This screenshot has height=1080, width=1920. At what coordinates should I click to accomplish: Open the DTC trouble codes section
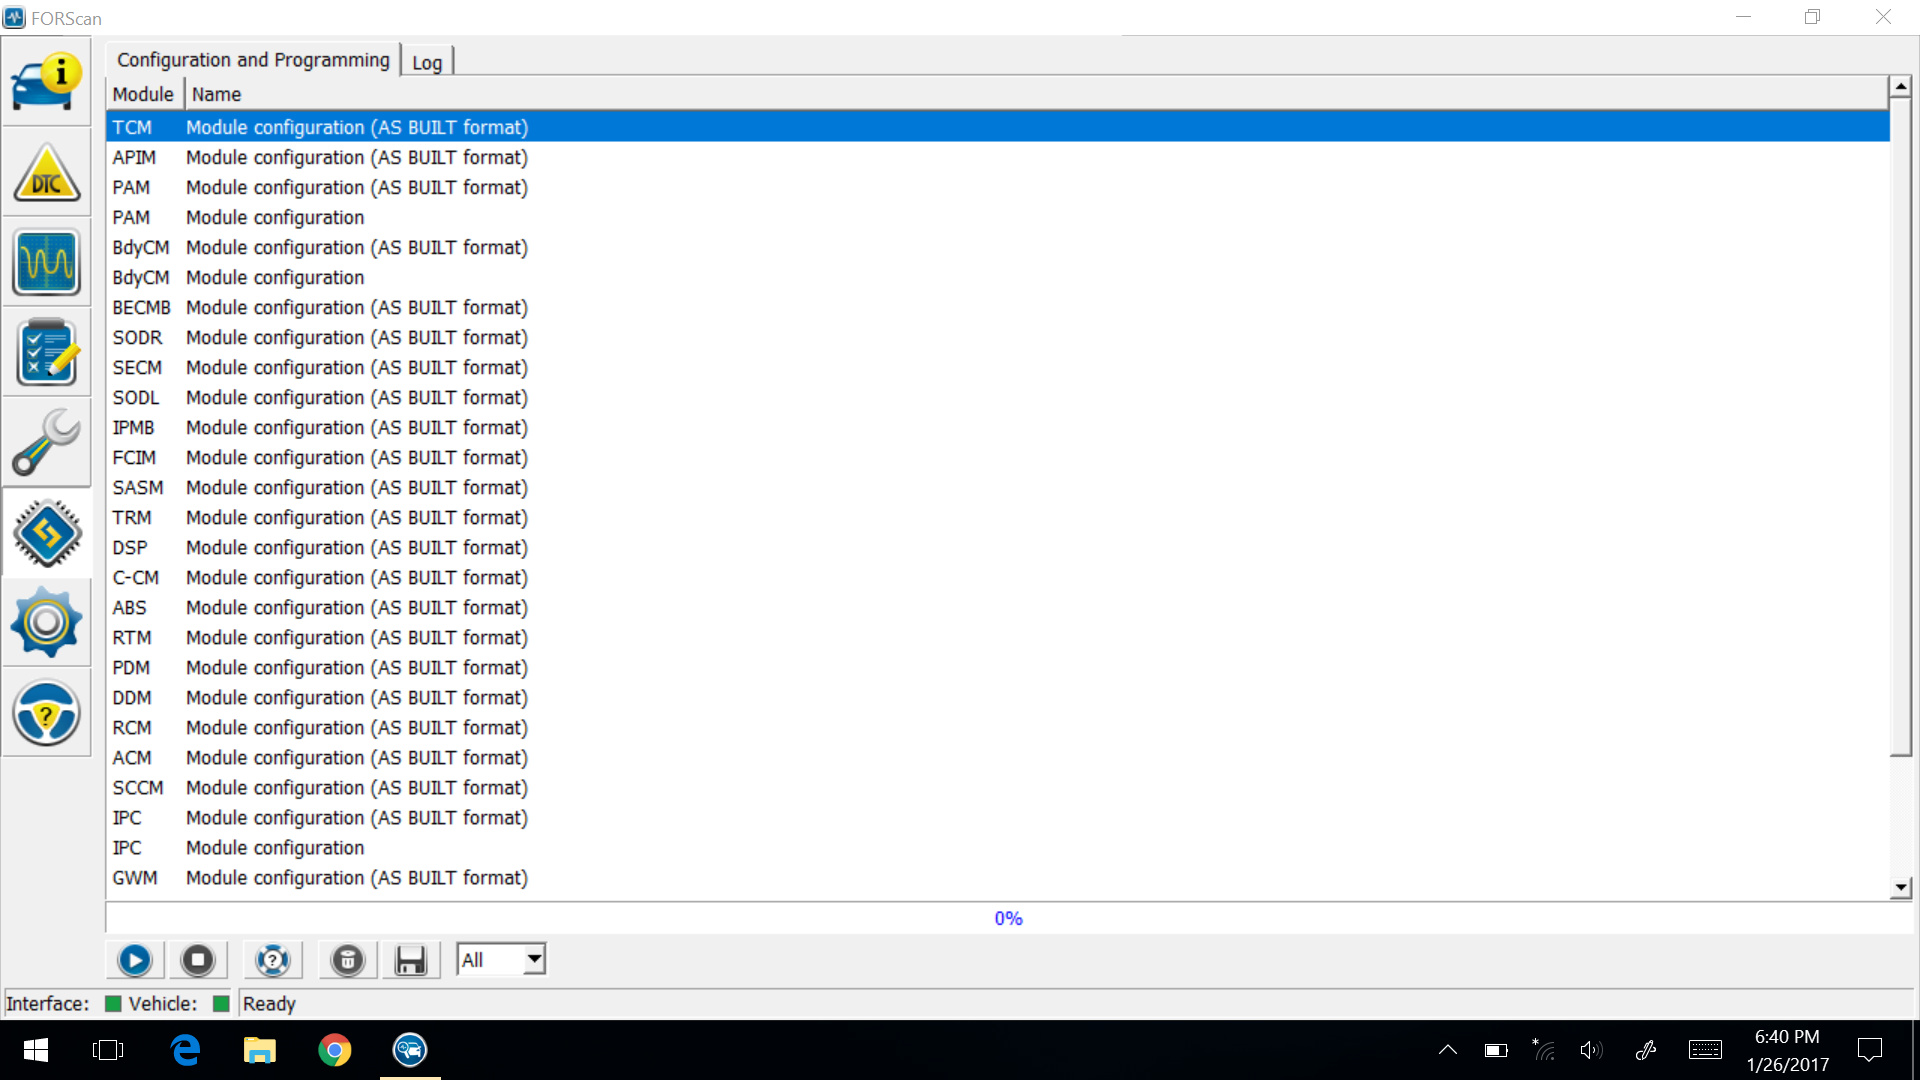[x=46, y=172]
